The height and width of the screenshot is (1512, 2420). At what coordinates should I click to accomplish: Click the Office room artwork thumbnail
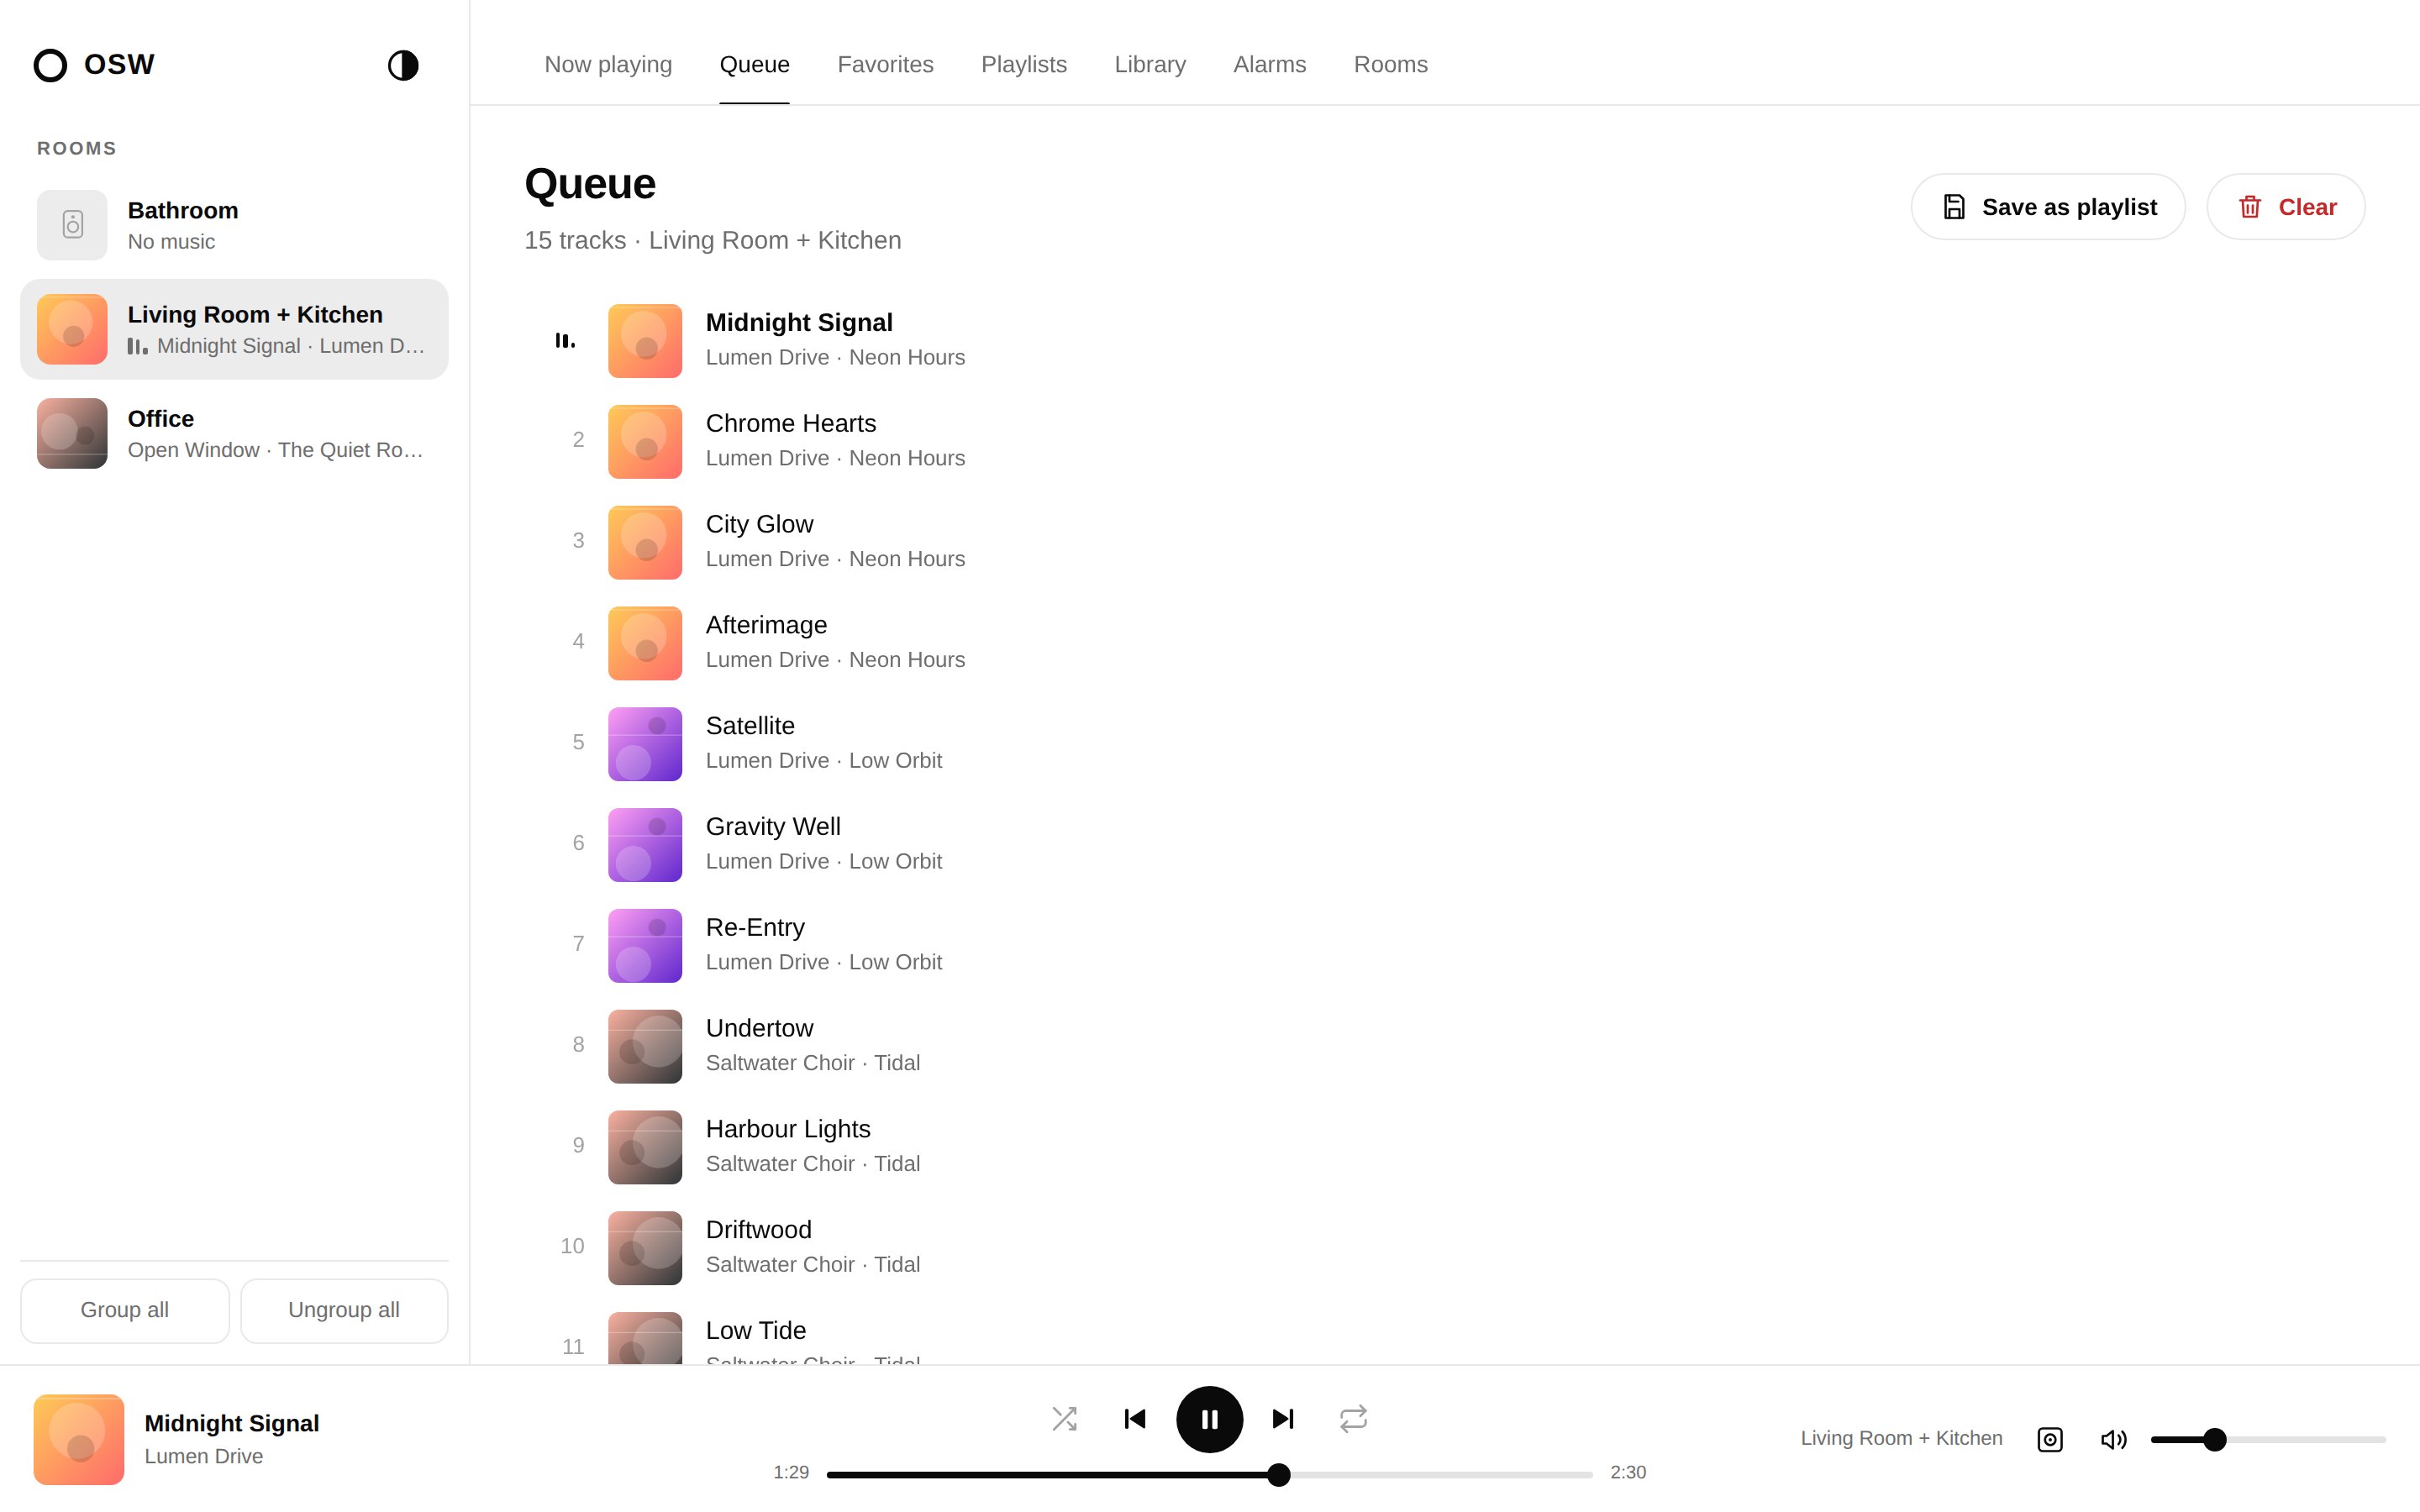point(72,433)
